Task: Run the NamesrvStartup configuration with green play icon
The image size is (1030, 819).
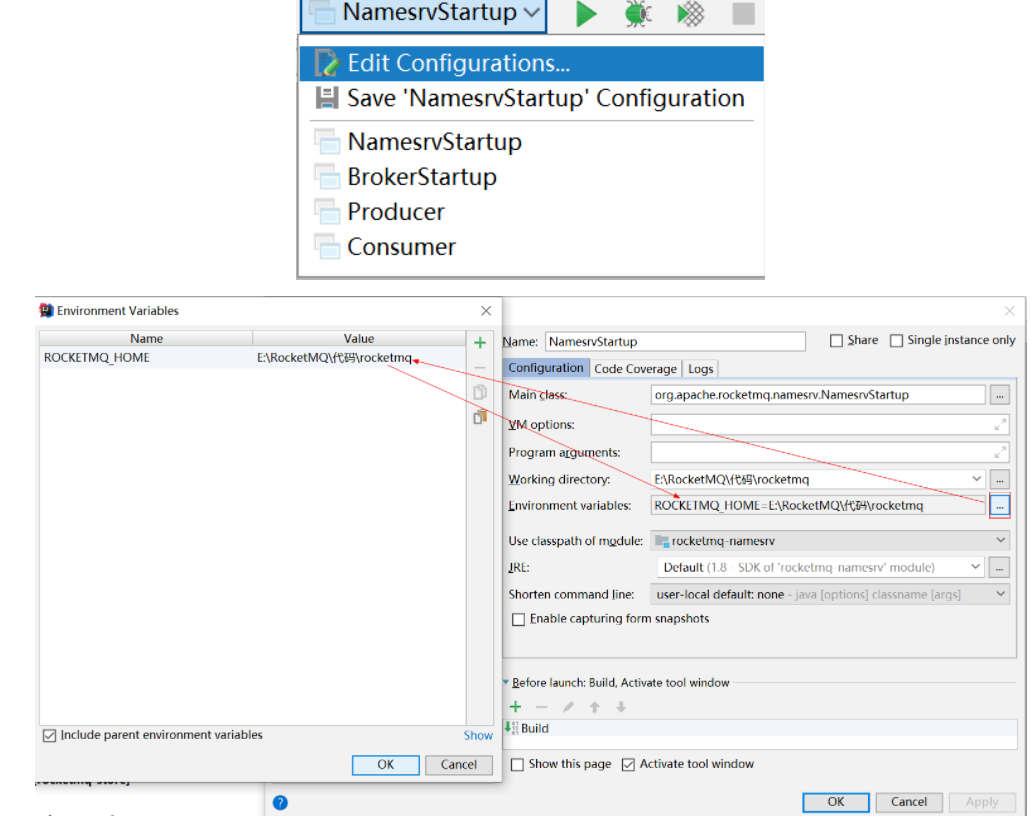Action: pyautogui.click(x=586, y=14)
